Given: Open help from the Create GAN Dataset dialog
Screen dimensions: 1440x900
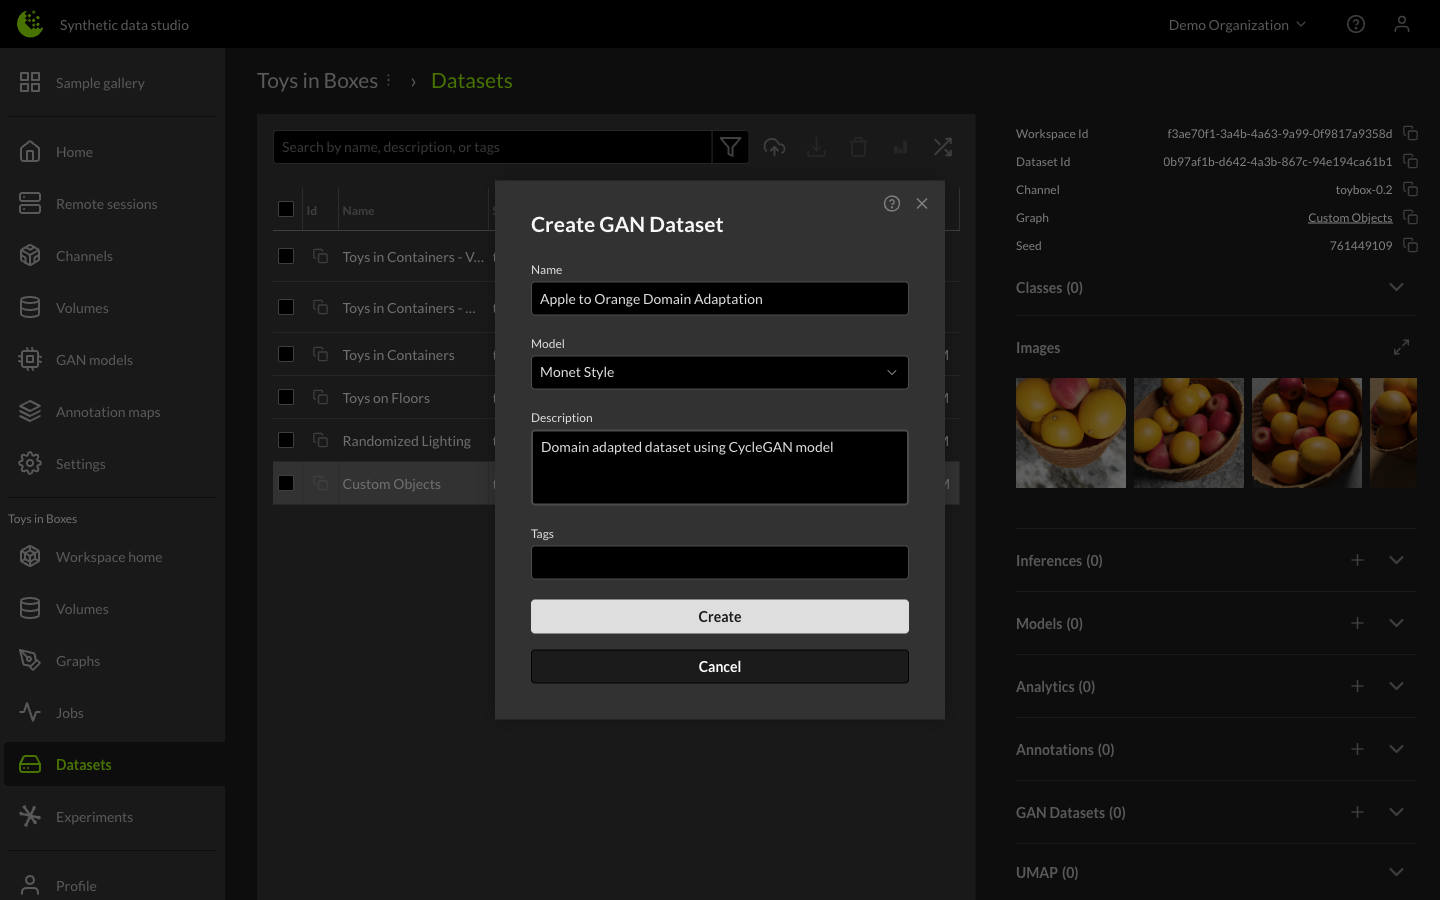Looking at the screenshot, I should coord(891,203).
